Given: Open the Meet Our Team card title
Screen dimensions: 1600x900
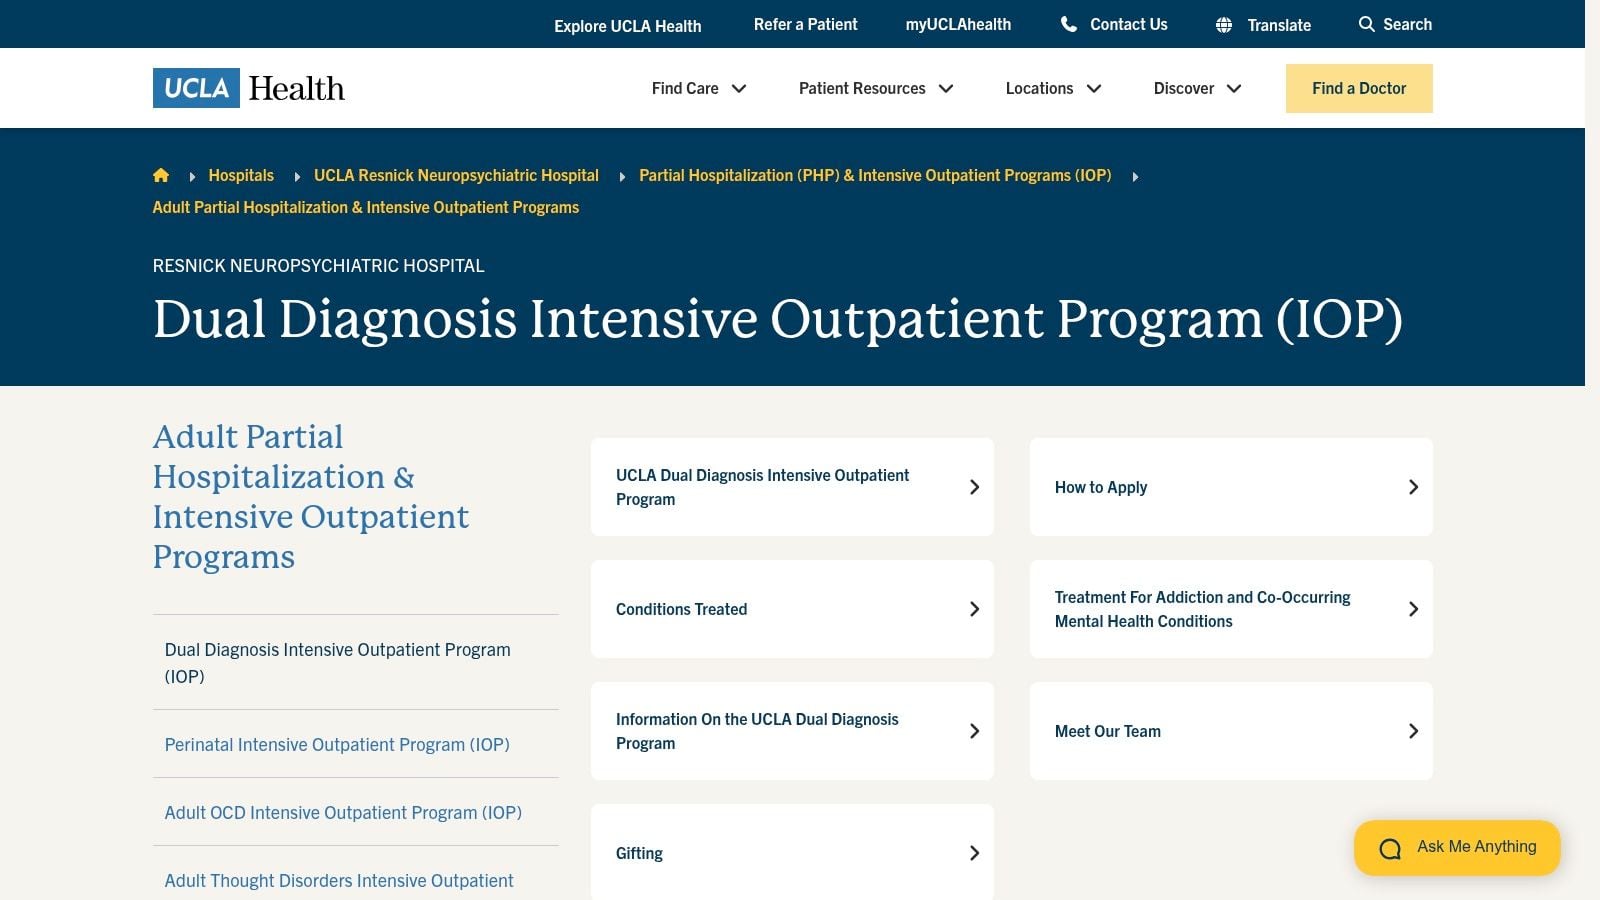Looking at the screenshot, I should 1108,731.
